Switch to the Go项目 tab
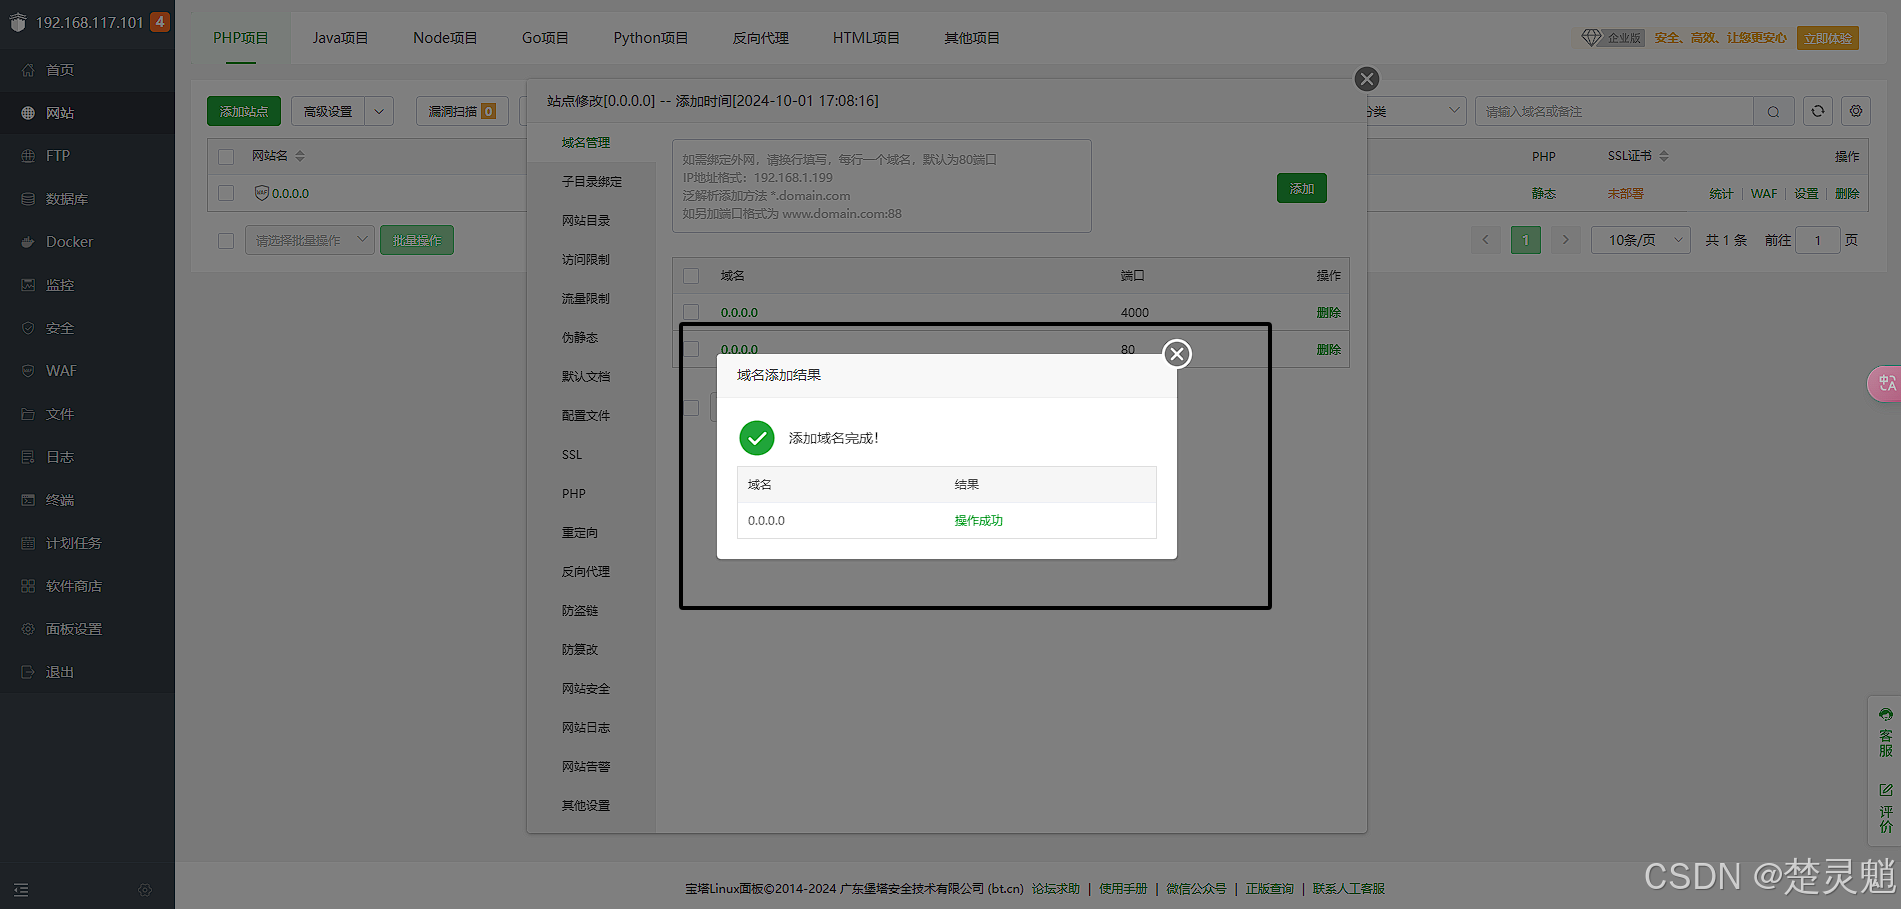This screenshot has width=1901, height=909. click(x=545, y=38)
